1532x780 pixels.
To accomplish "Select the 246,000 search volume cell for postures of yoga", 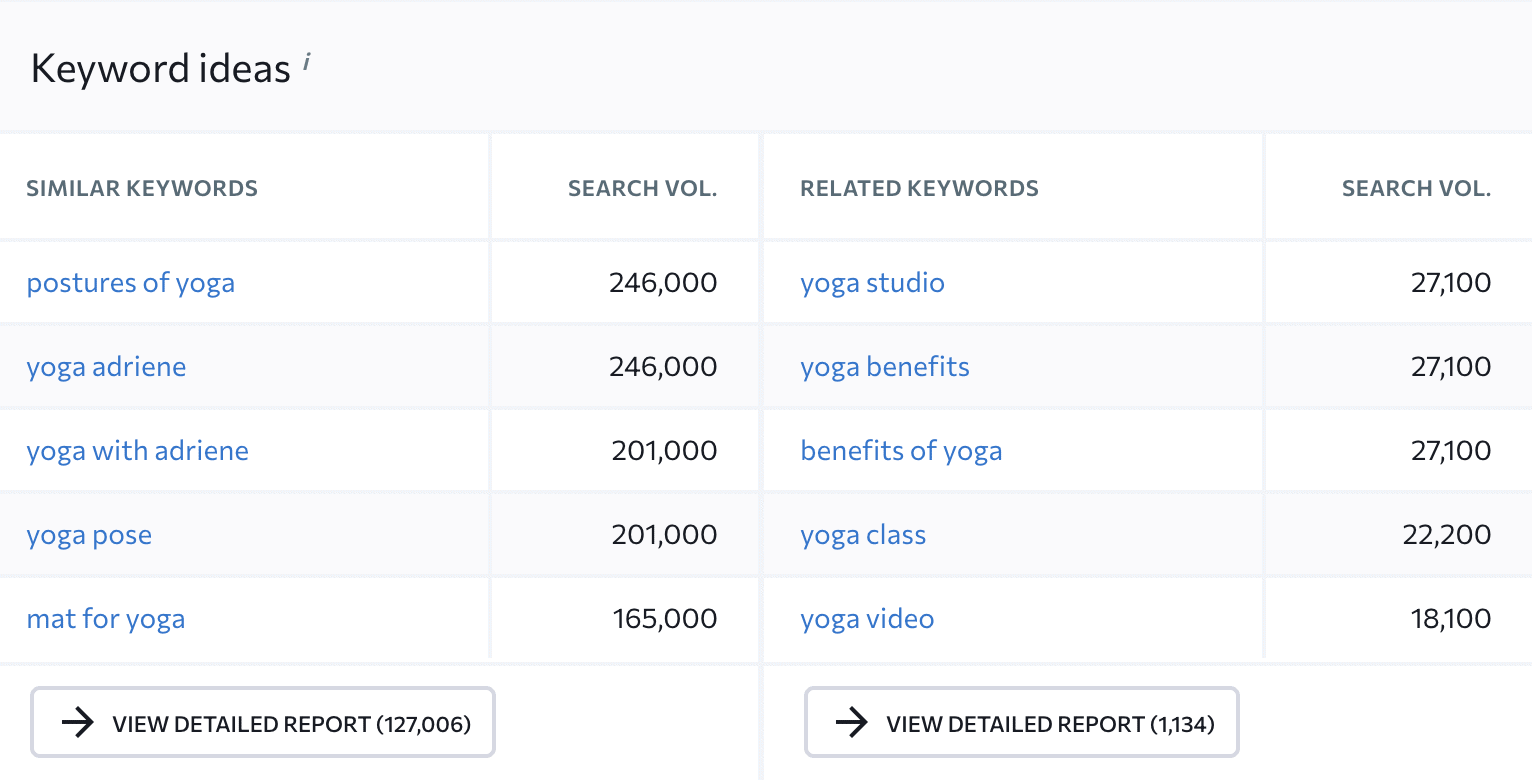I will (x=663, y=283).
